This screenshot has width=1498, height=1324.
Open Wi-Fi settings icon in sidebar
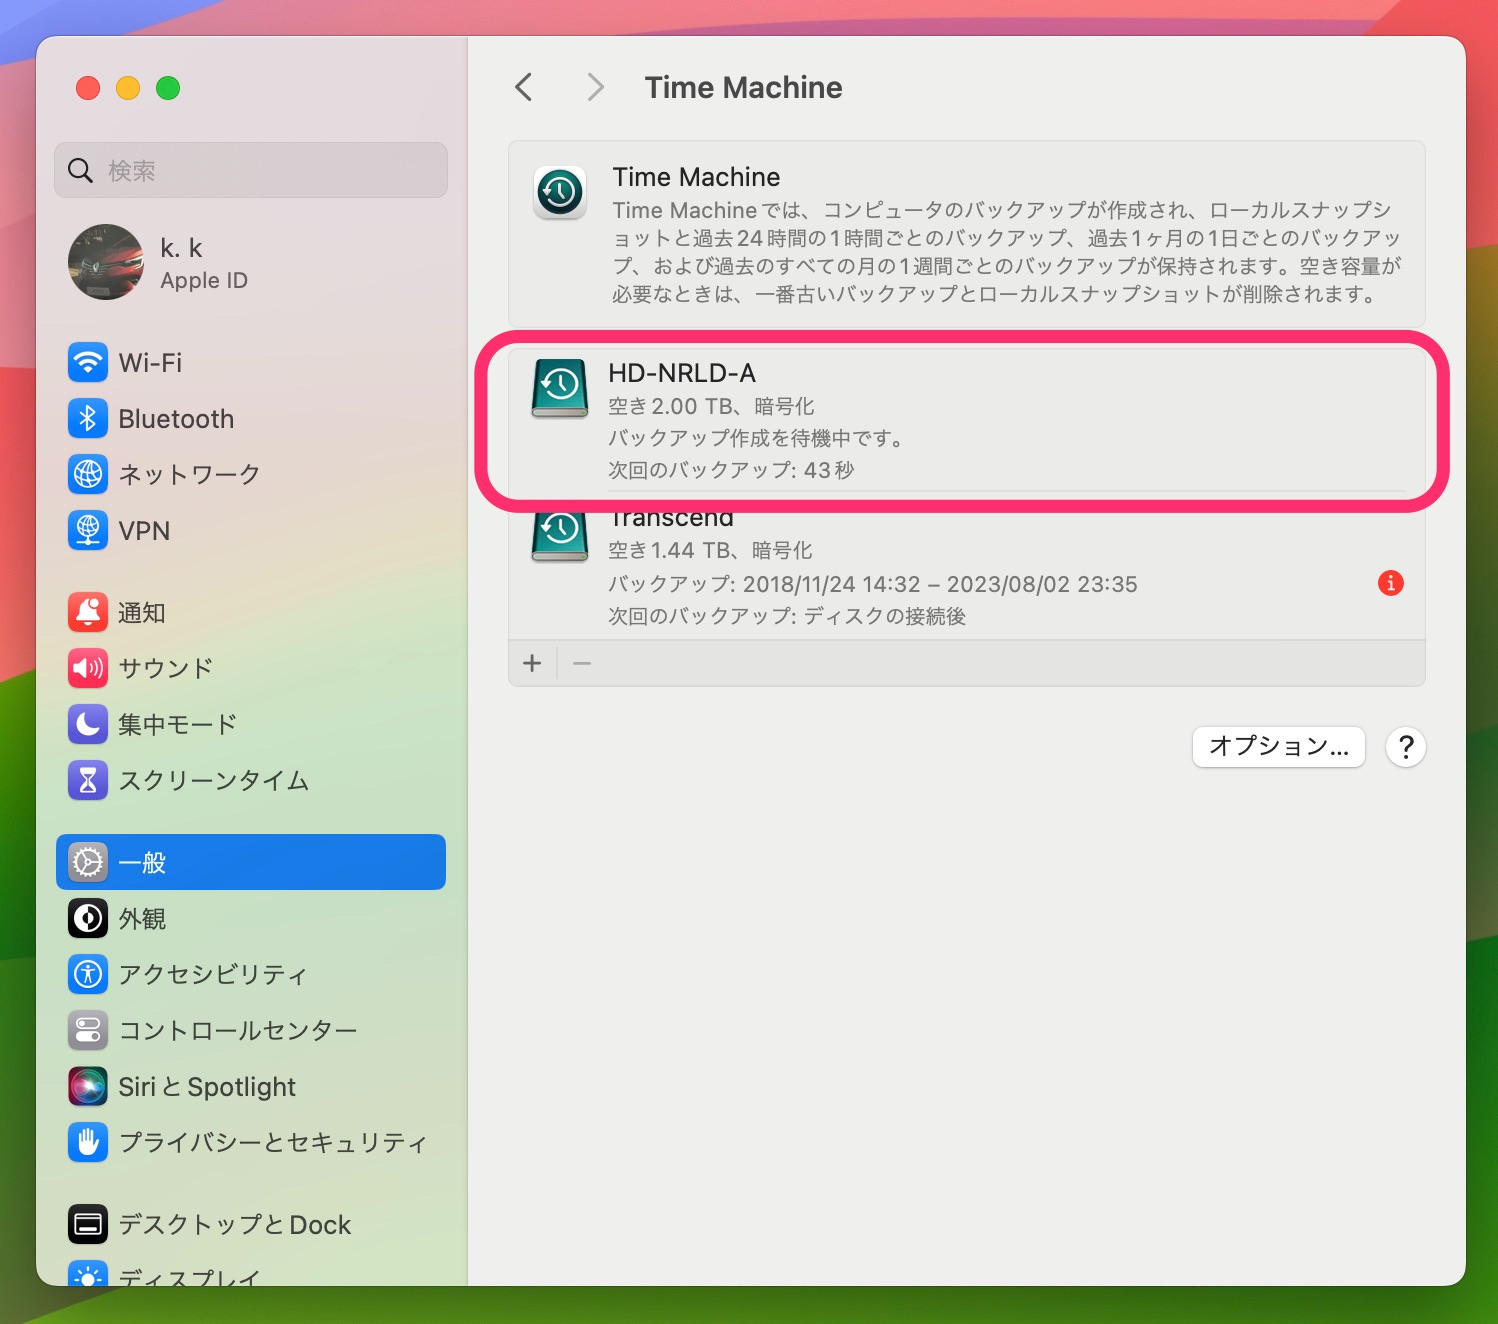(x=88, y=362)
